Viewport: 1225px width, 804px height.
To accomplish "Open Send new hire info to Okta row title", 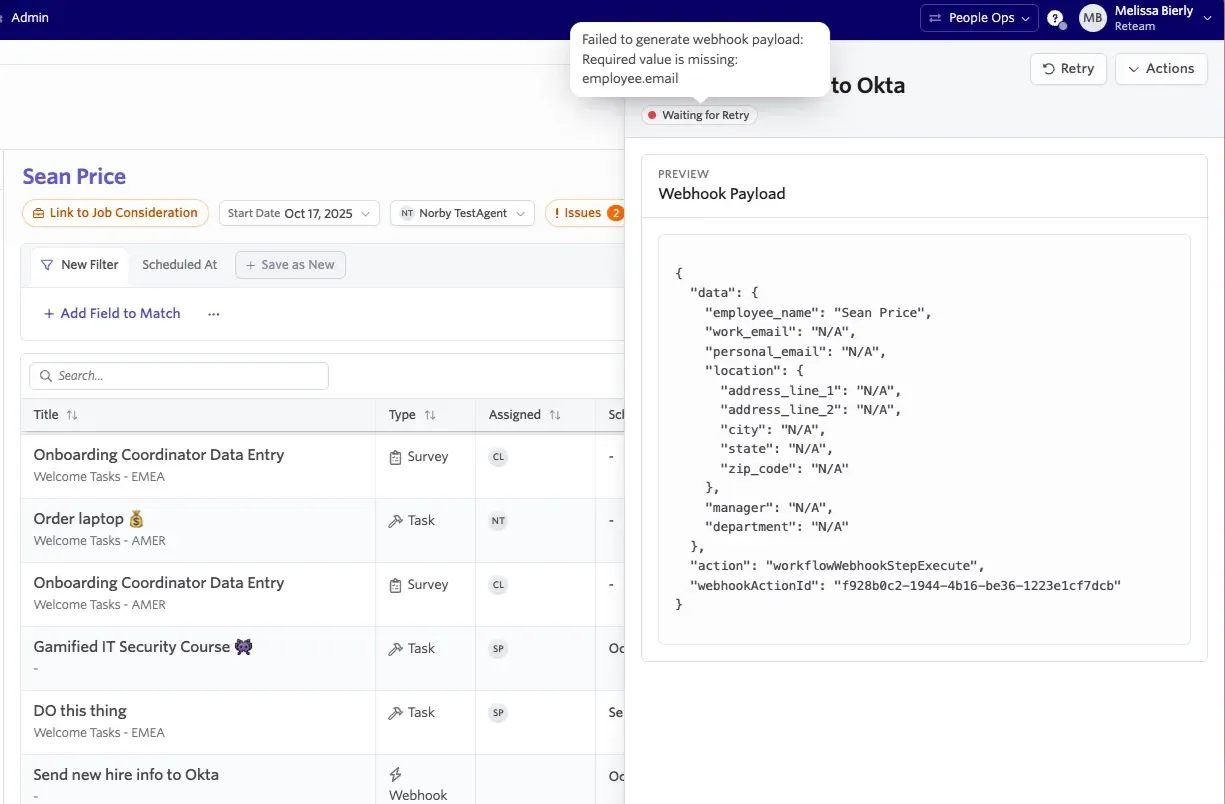I will (126, 775).
